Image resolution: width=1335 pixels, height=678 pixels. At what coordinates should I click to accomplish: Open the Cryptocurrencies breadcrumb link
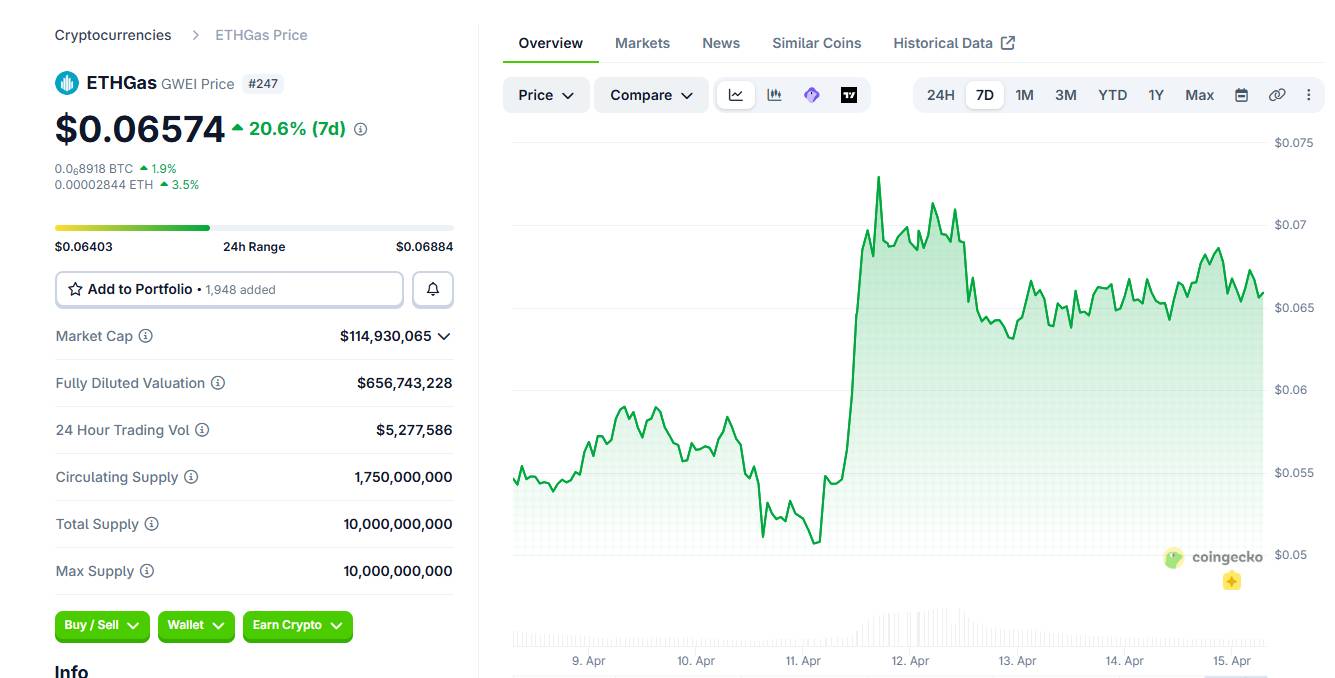[112, 34]
